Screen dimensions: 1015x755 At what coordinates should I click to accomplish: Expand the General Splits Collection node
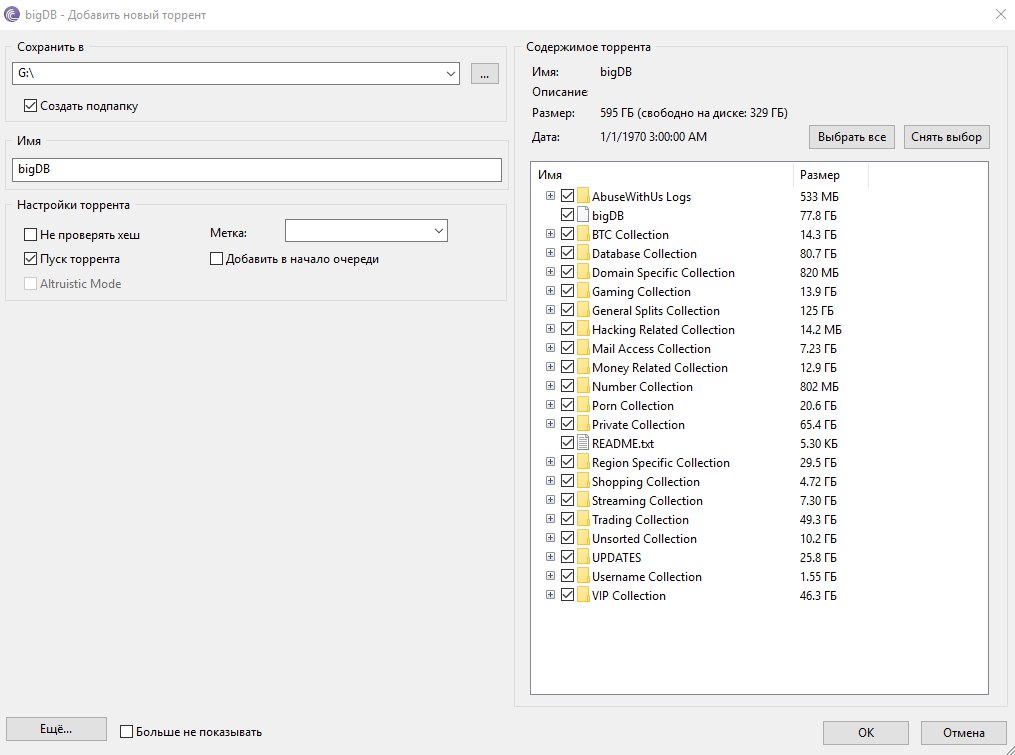(550, 310)
